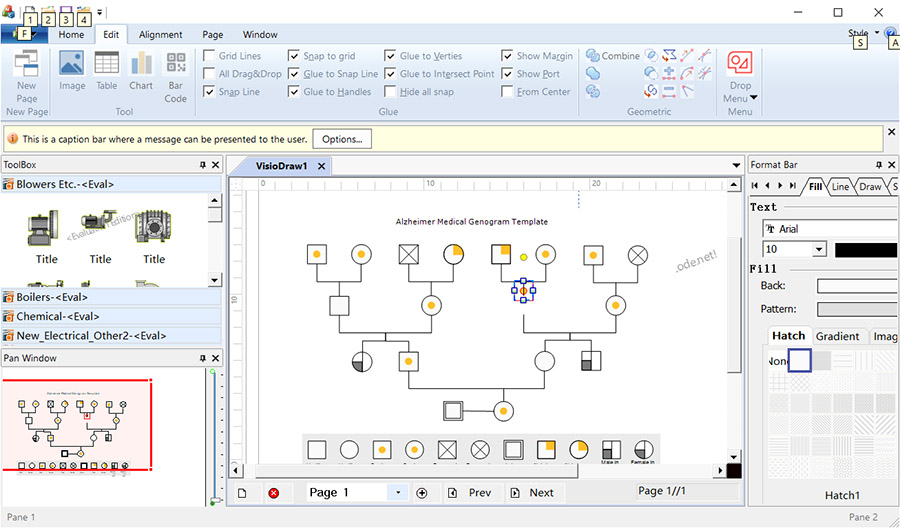Click the New Page icon
Screen dimensions: 900x528
pos(26,63)
